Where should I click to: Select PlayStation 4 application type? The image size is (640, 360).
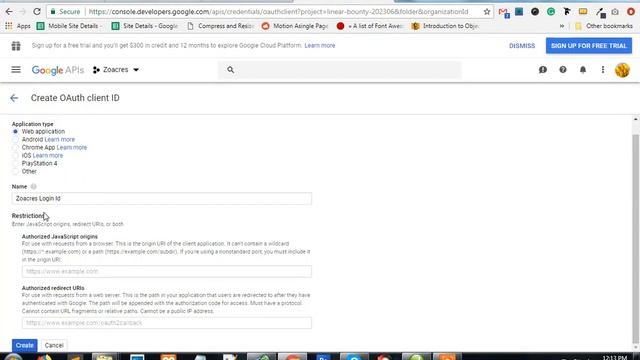tap(16, 163)
